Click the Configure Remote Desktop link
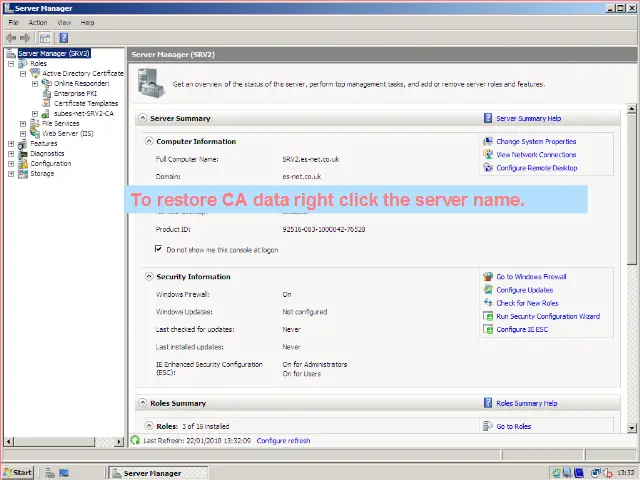640x480 pixels. [x=536, y=168]
